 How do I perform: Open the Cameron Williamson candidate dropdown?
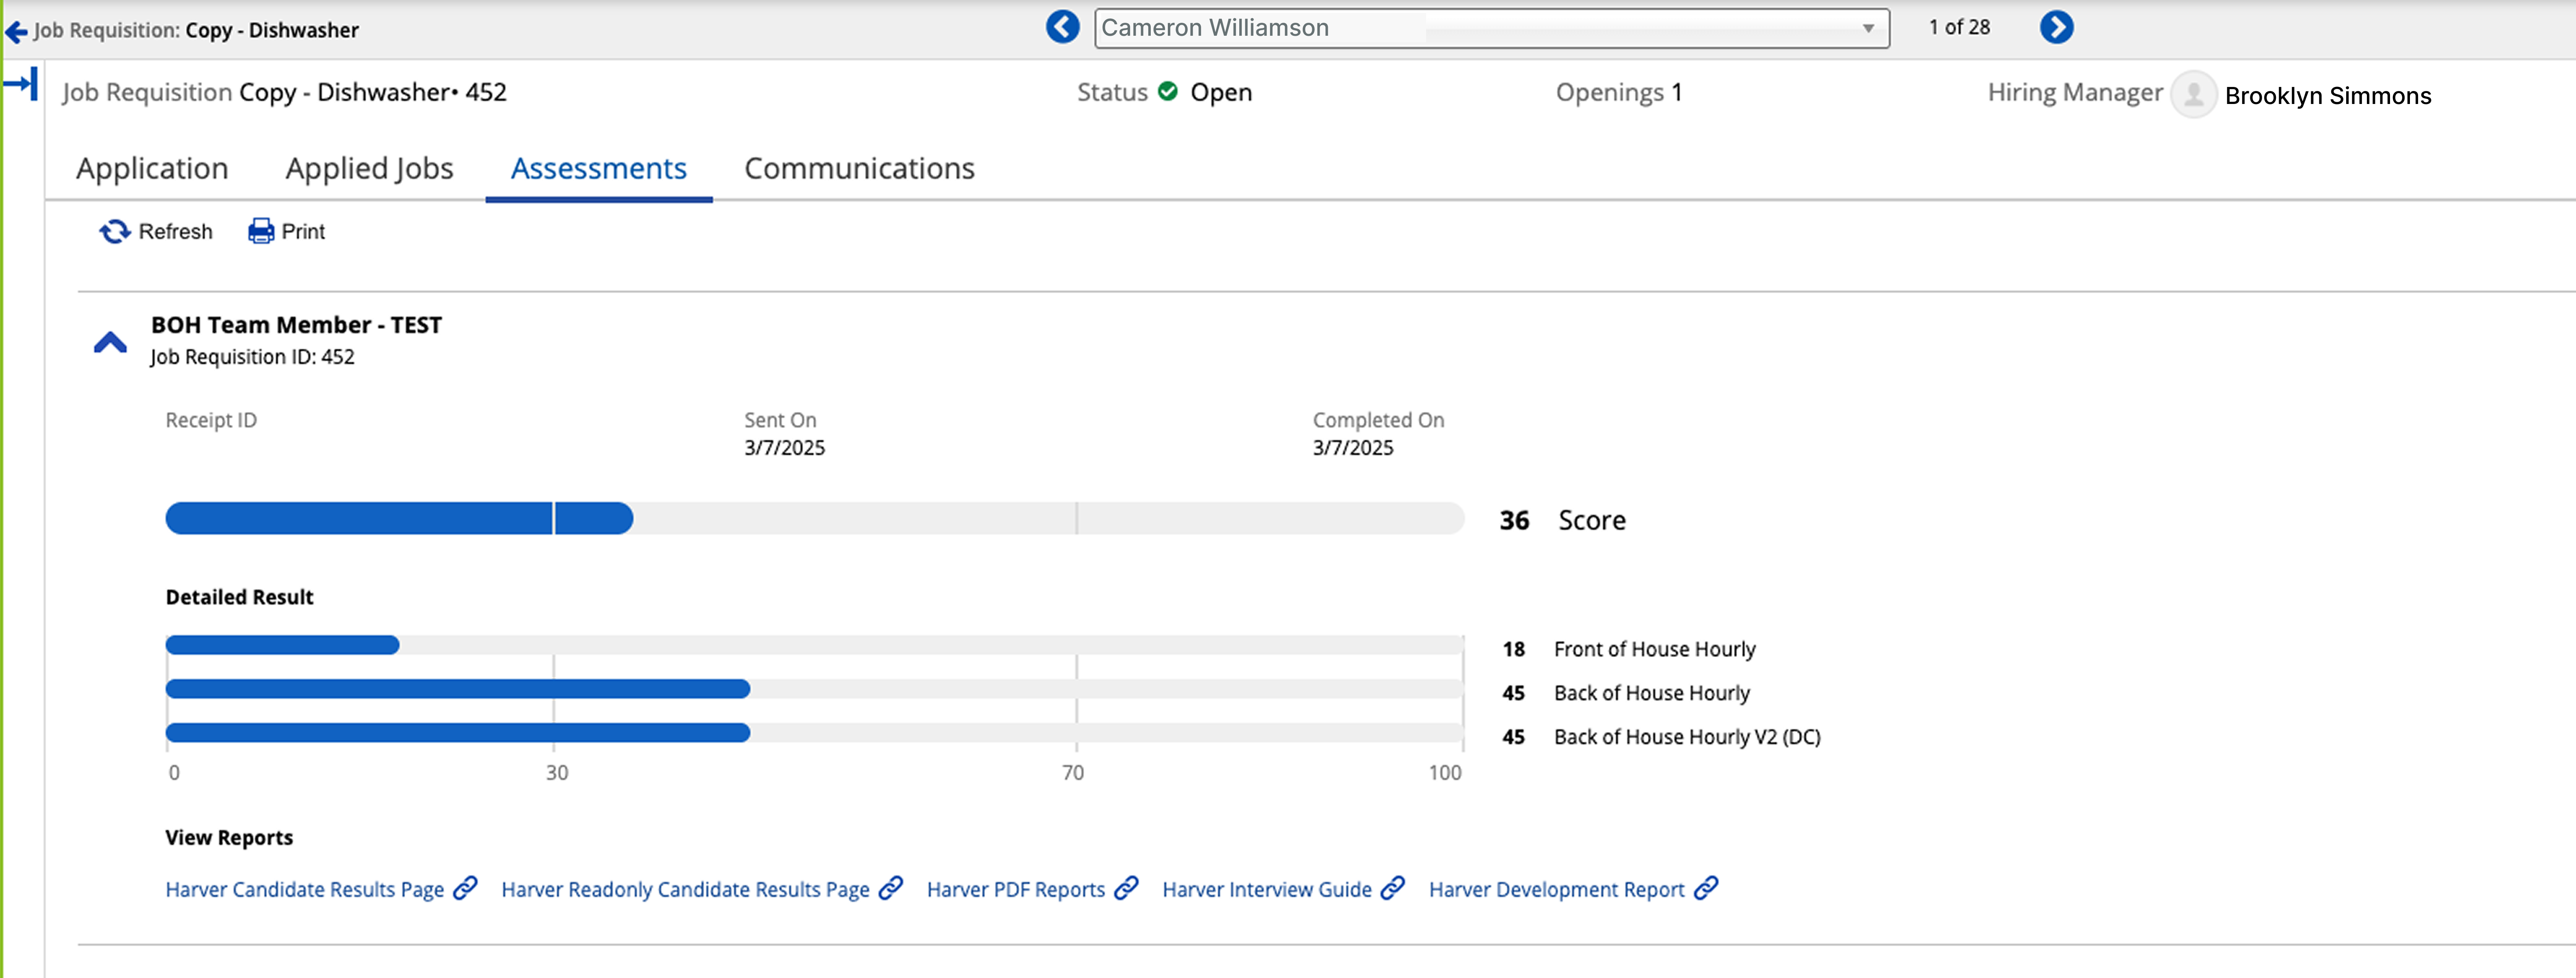pyautogui.click(x=1491, y=28)
